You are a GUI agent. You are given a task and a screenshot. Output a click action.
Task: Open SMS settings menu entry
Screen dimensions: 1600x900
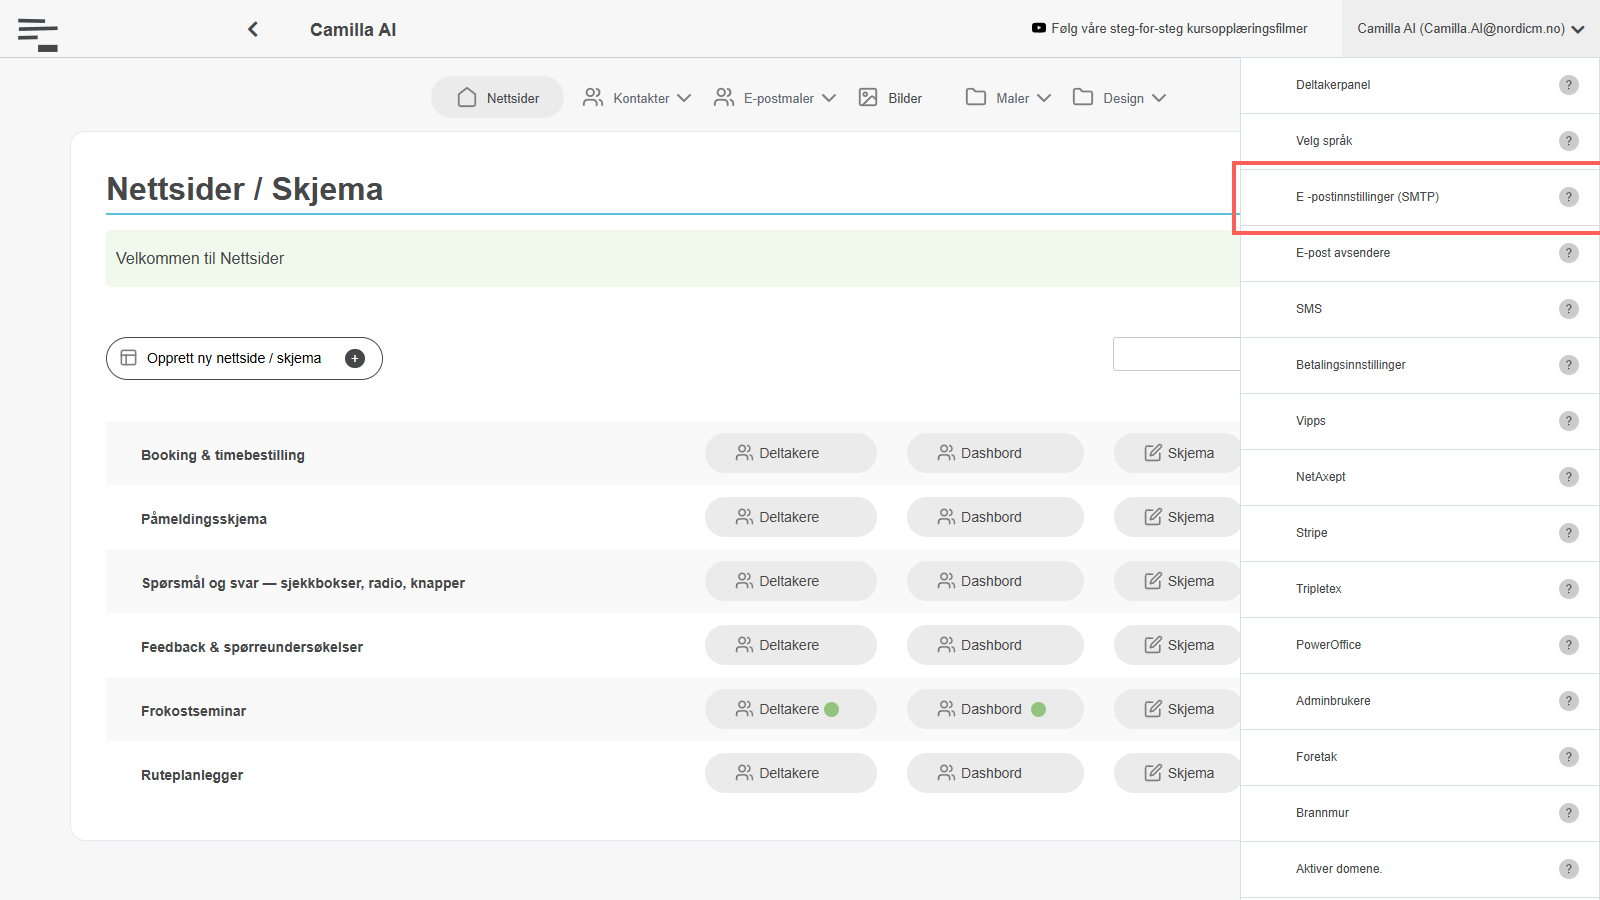[x=1420, y=309]
